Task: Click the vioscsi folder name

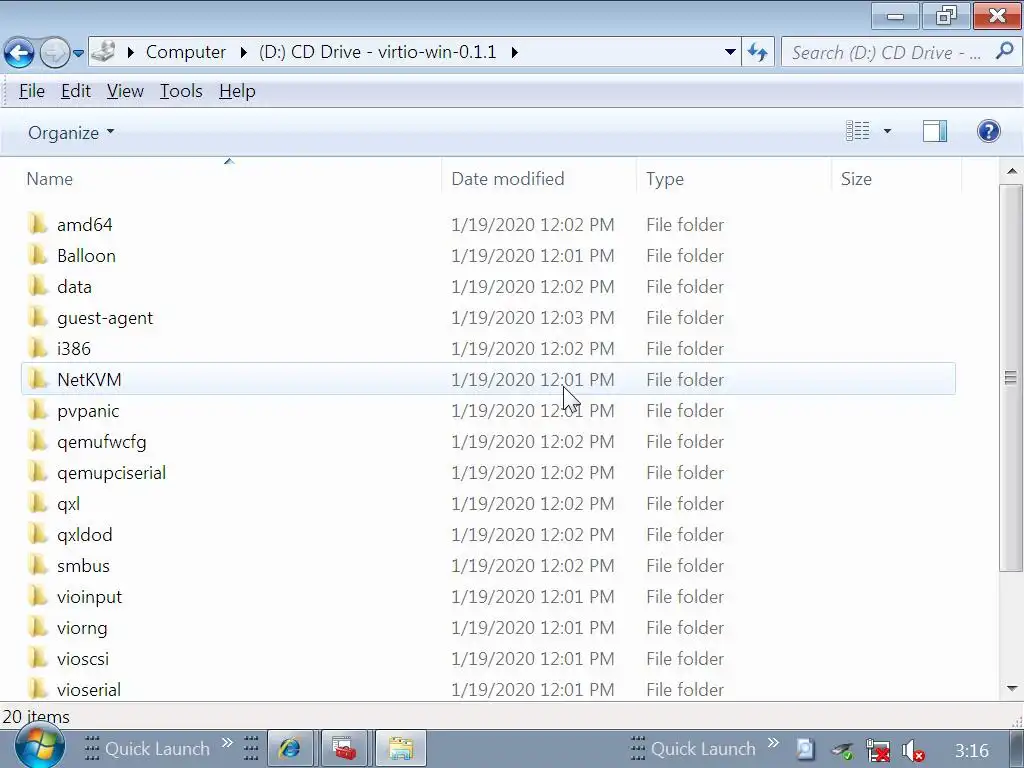Action: [x=83, y=659]
